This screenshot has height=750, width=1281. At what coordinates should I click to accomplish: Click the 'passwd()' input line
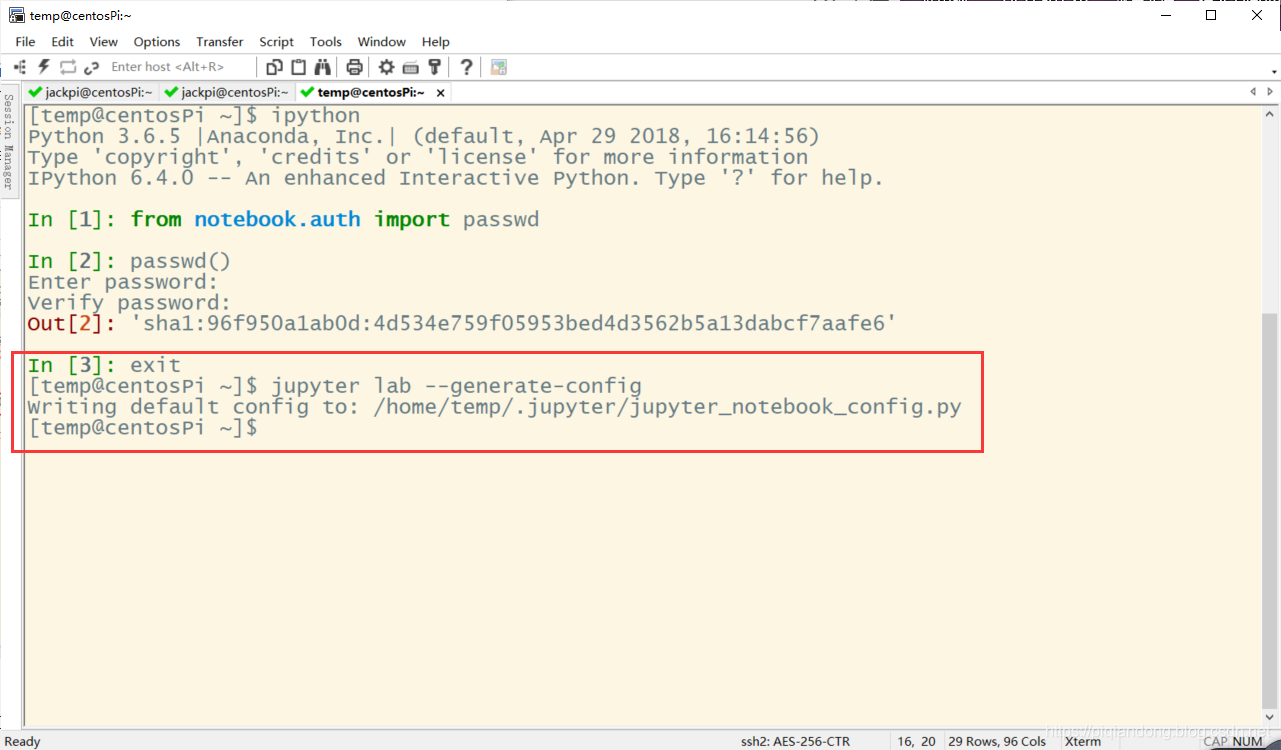(130, 262)
